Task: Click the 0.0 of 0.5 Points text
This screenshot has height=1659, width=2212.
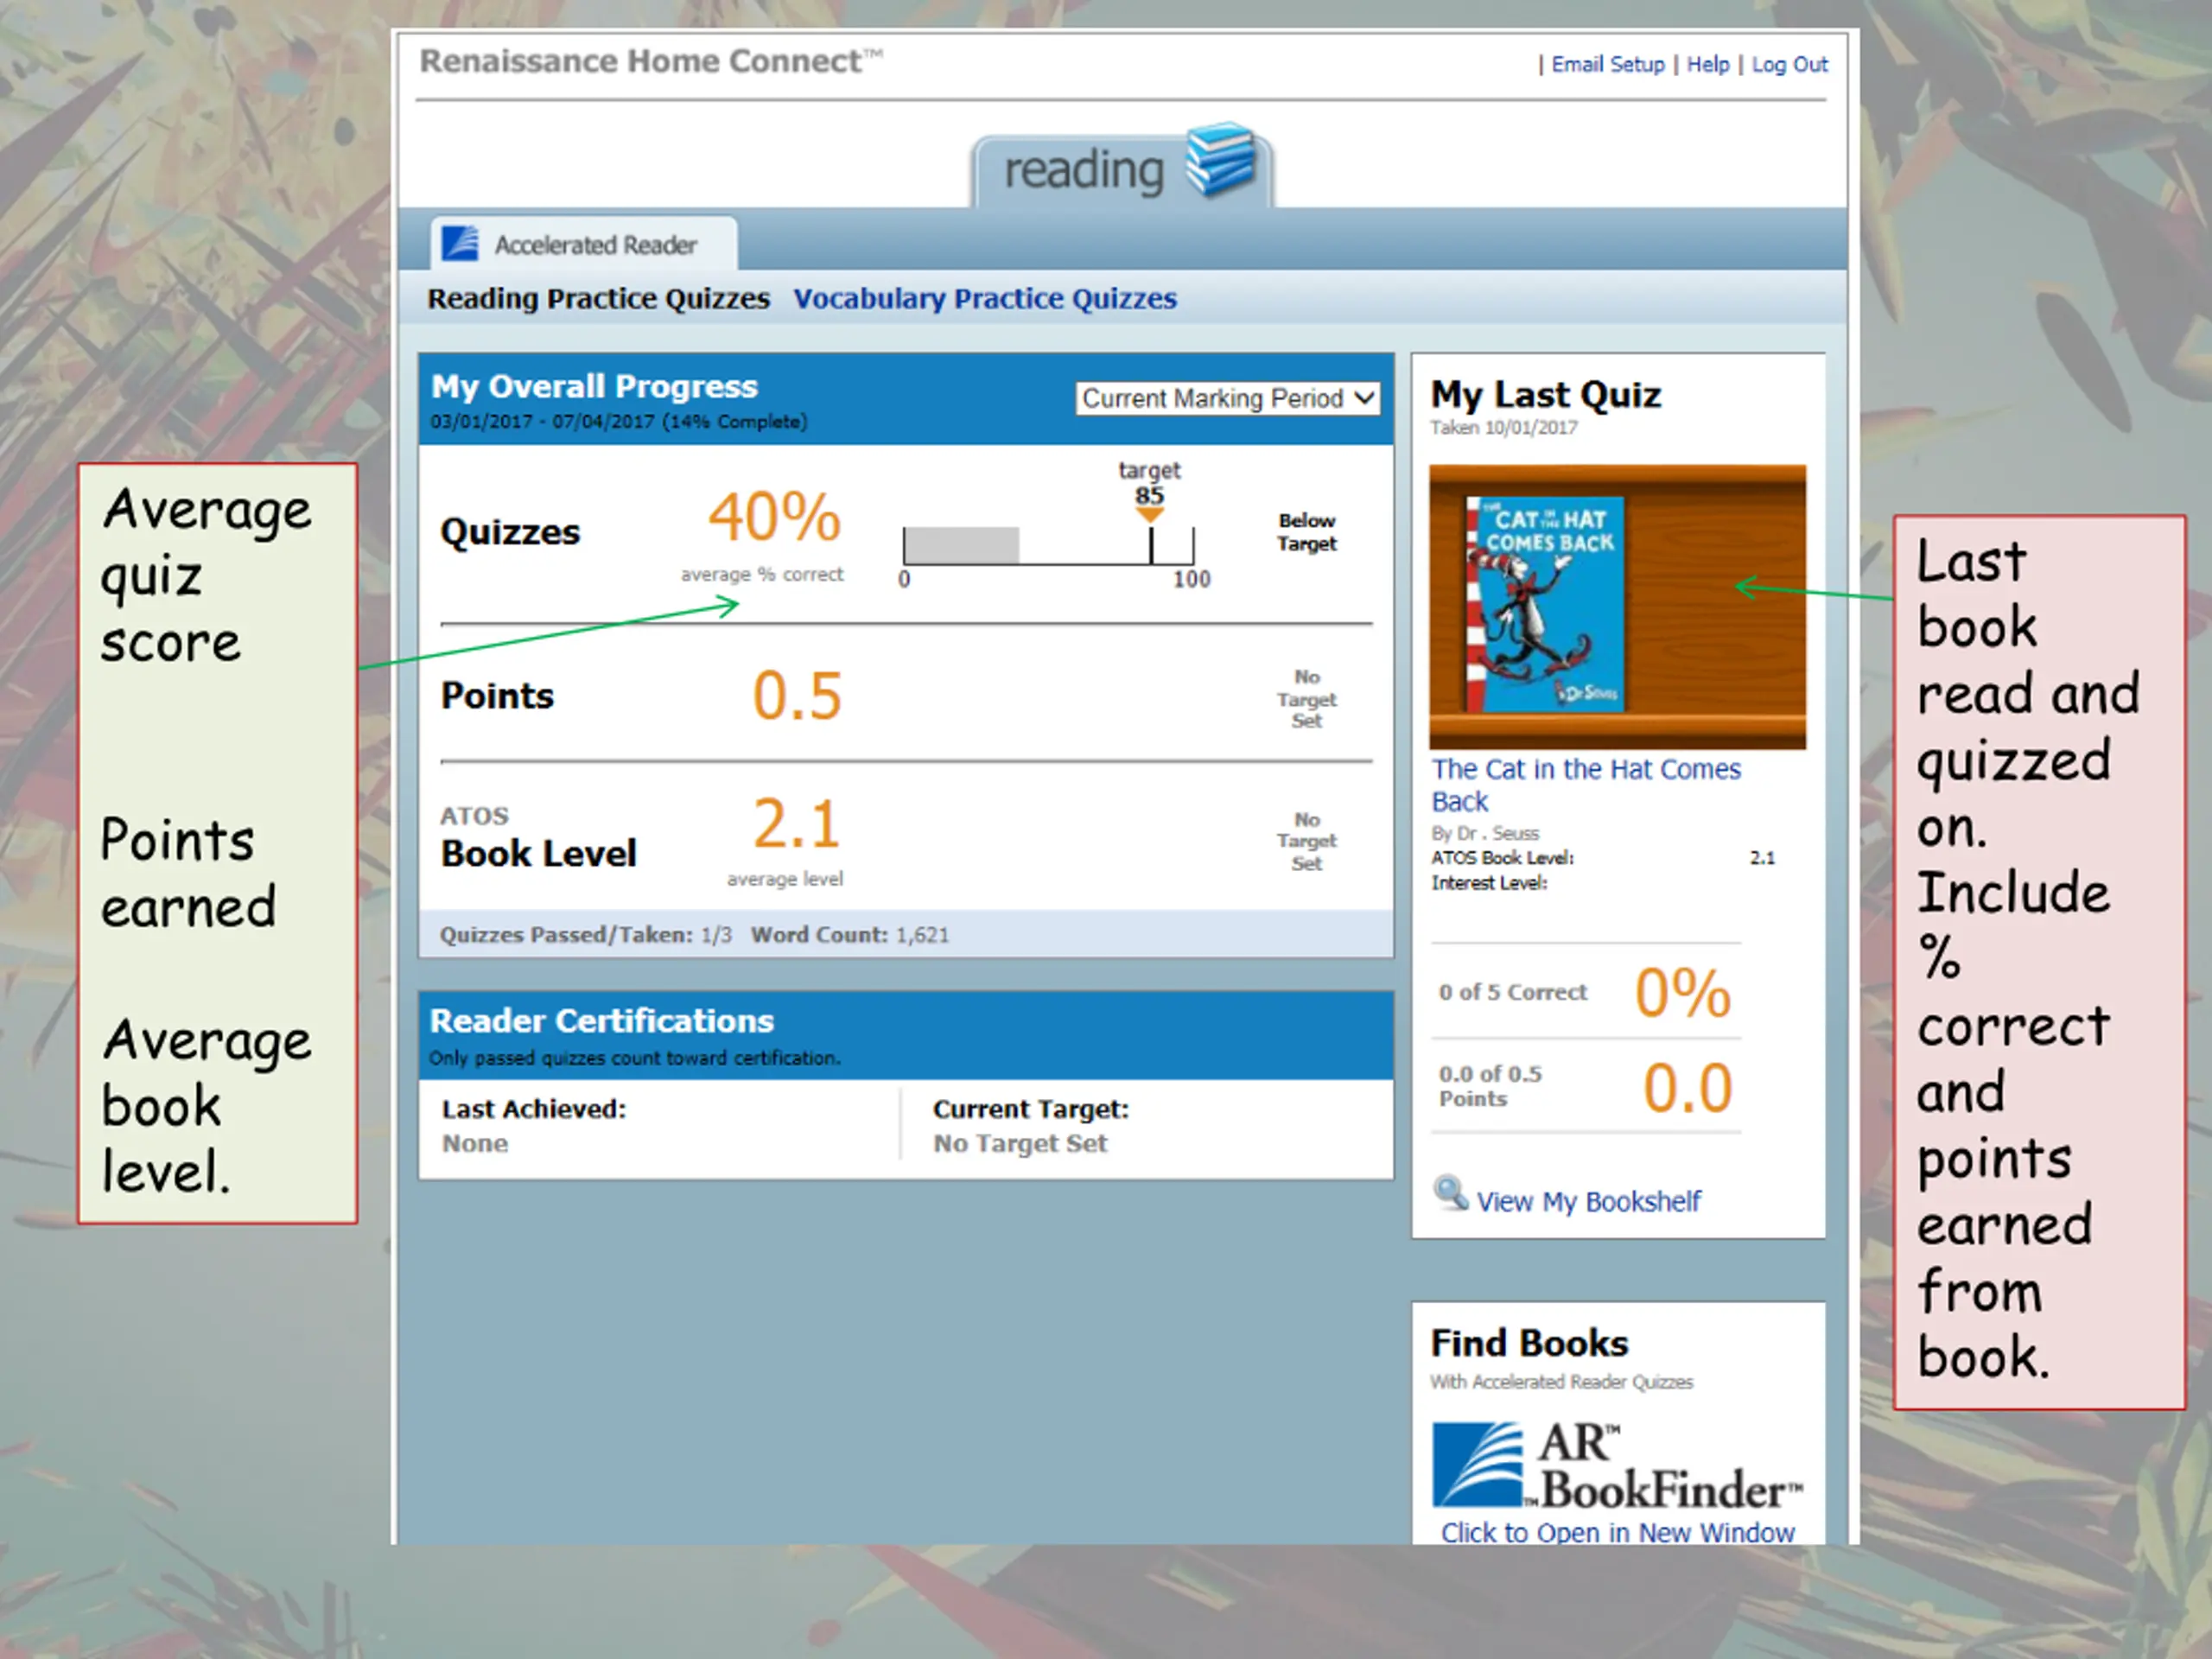Action: 1490,1086
